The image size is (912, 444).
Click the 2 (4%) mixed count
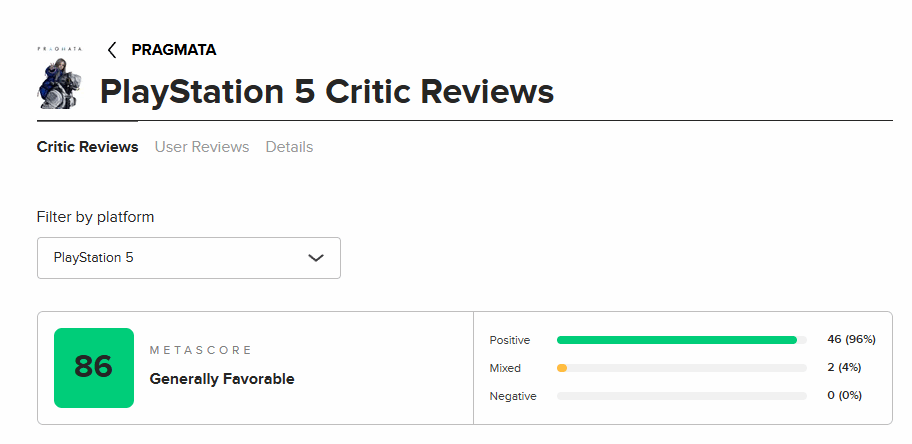point(844,367)
